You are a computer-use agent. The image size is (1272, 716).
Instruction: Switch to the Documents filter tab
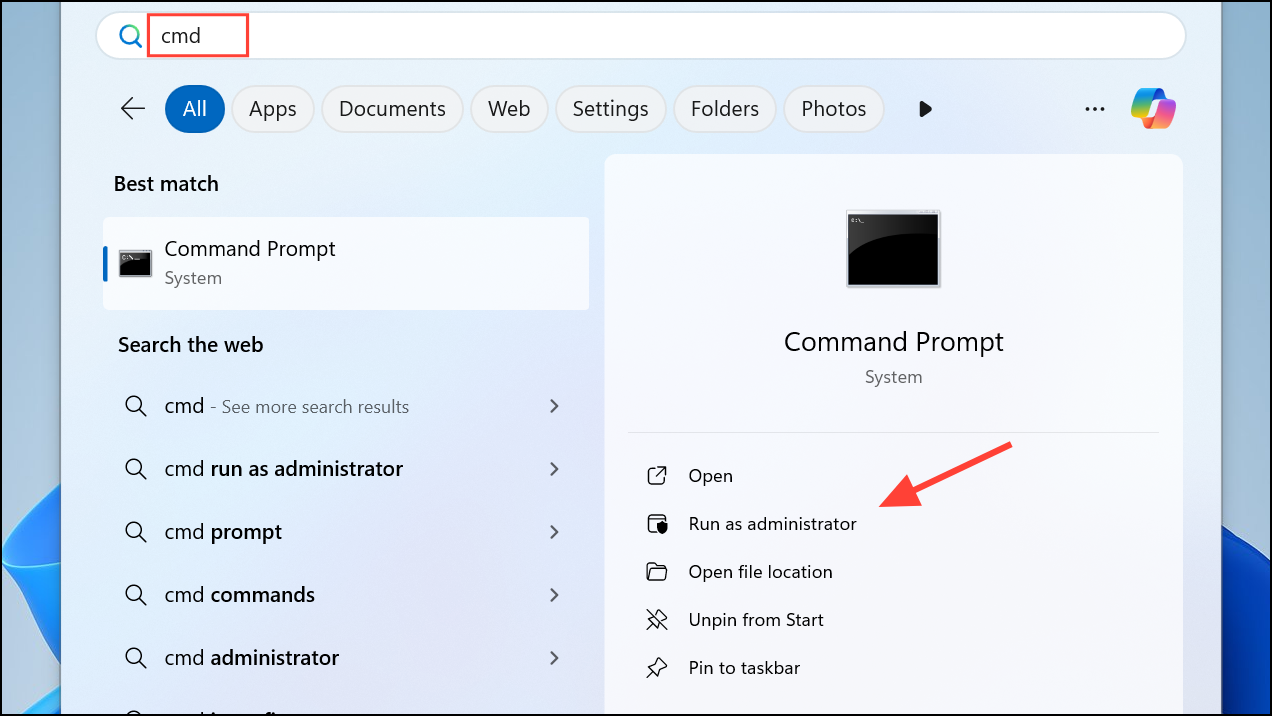[x=392, y=108]
